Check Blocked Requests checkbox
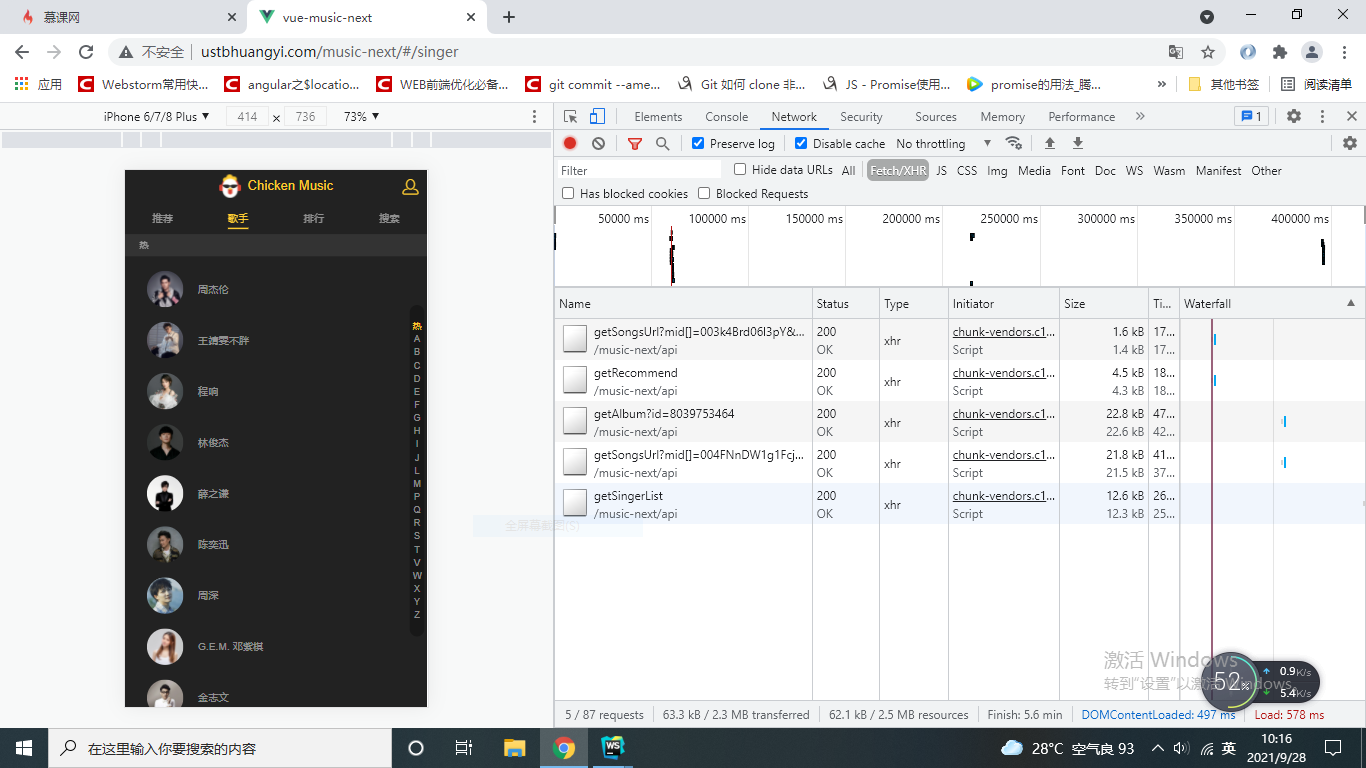The width and height of the screenshot is (1366, 768). pyautogui.click(x=704, y=193)
